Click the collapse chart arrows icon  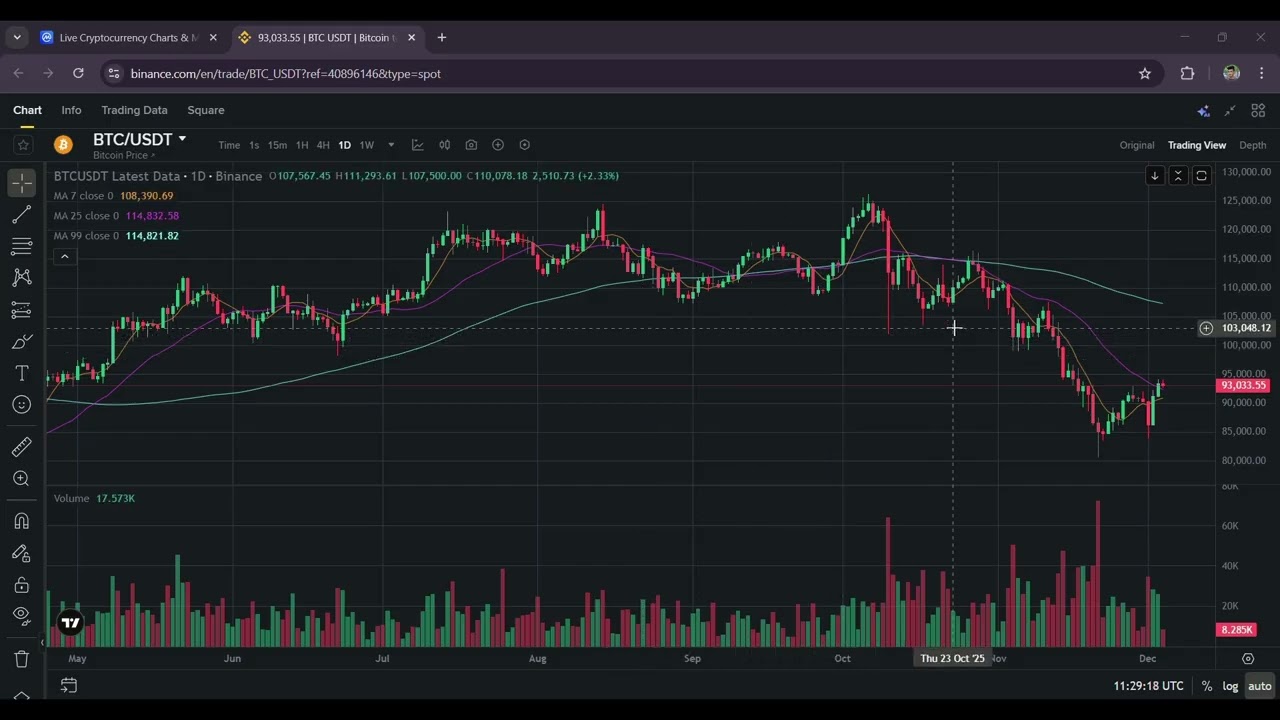pyautogui.click(x=1230, y=111)
